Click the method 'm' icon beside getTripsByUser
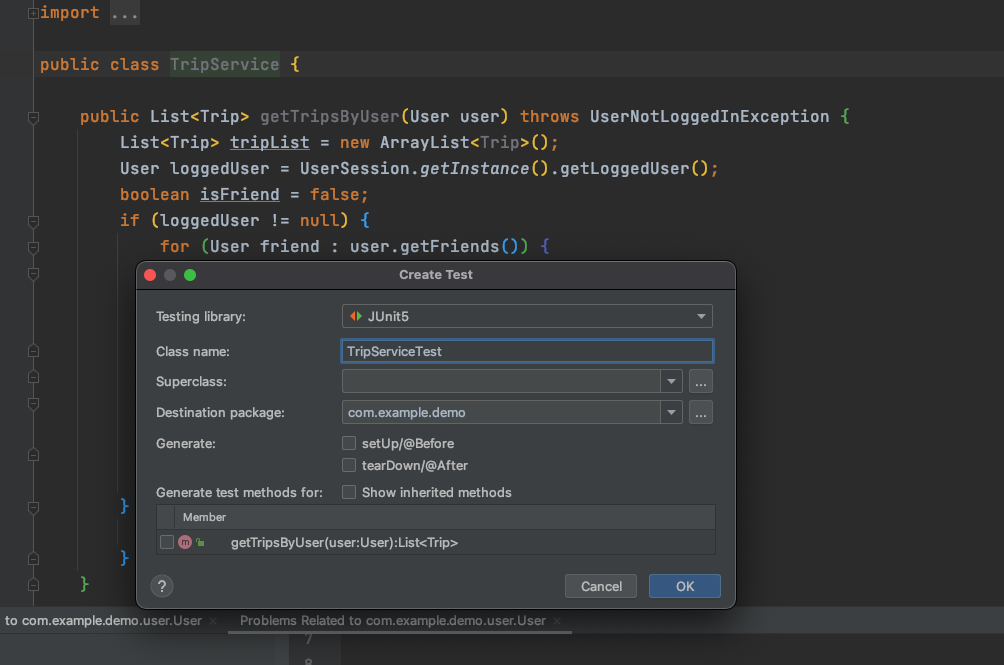The image size is (1004, 665). click(185, 542)
